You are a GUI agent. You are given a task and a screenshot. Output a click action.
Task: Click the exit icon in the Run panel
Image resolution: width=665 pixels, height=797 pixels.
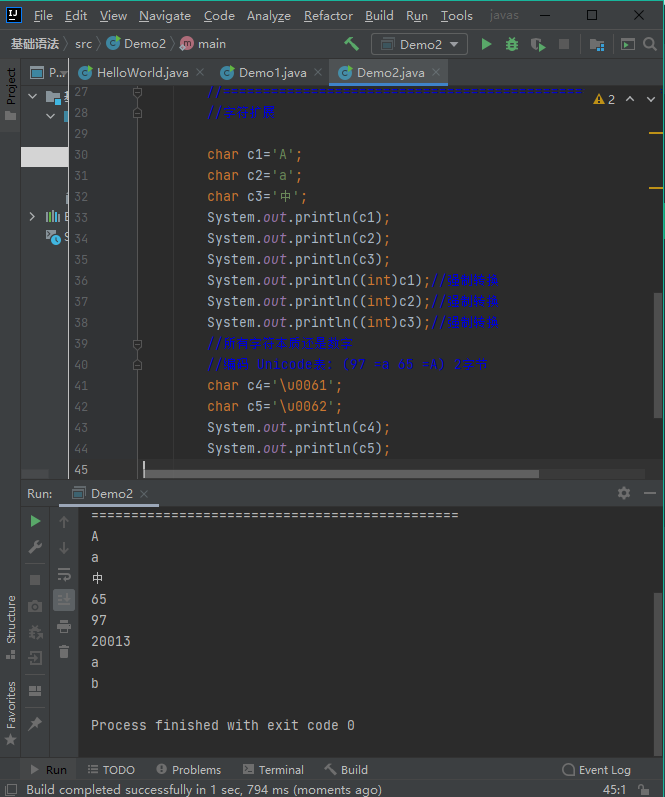(35, 658)
